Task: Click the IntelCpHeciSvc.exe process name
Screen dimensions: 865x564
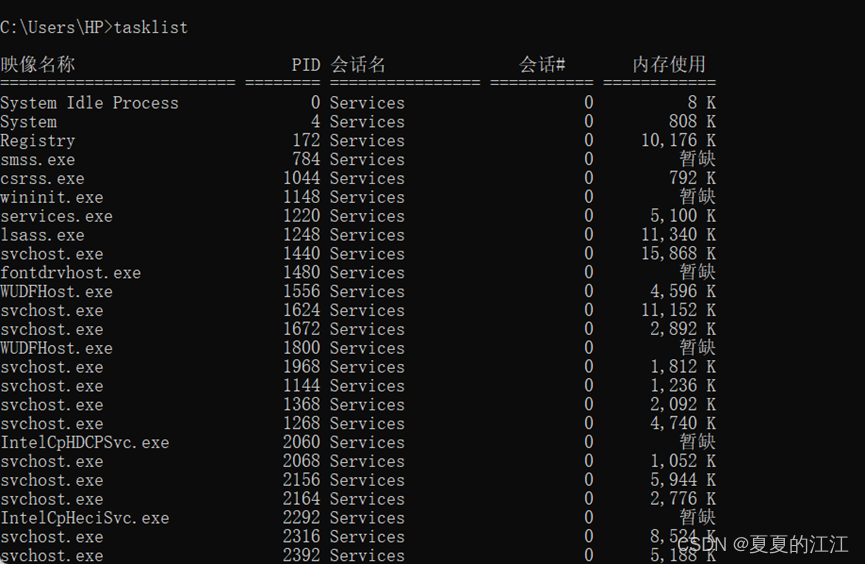Action: coord(84,519)
